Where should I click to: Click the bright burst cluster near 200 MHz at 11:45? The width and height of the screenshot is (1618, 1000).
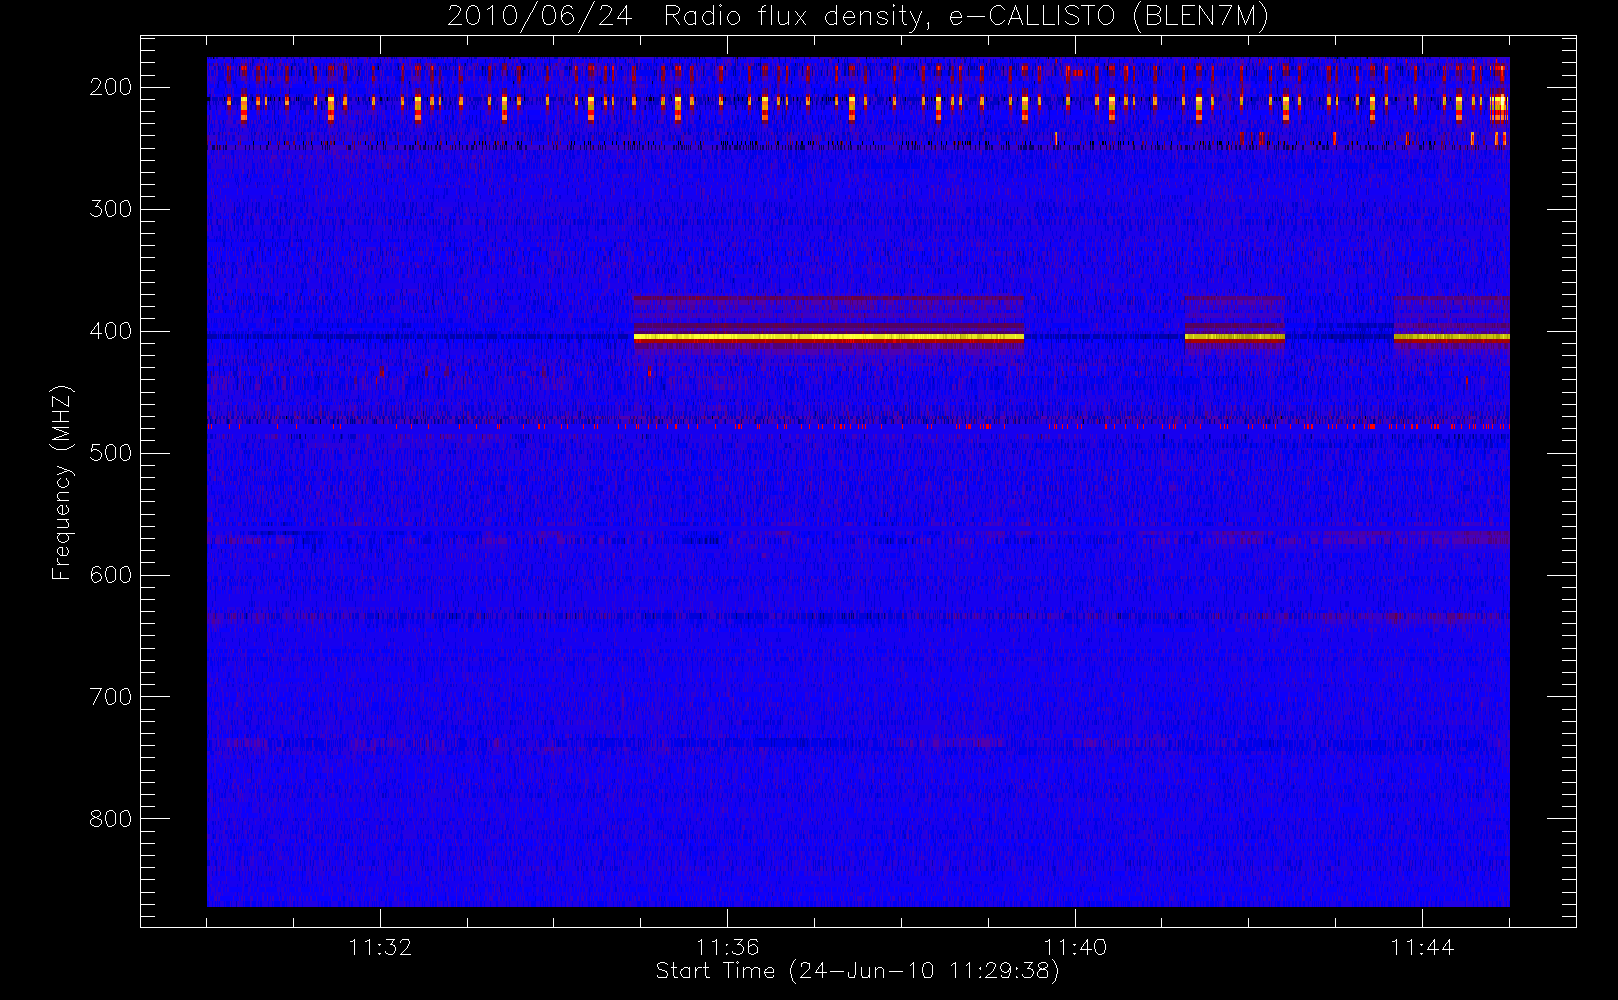[x=1498, y=106]
